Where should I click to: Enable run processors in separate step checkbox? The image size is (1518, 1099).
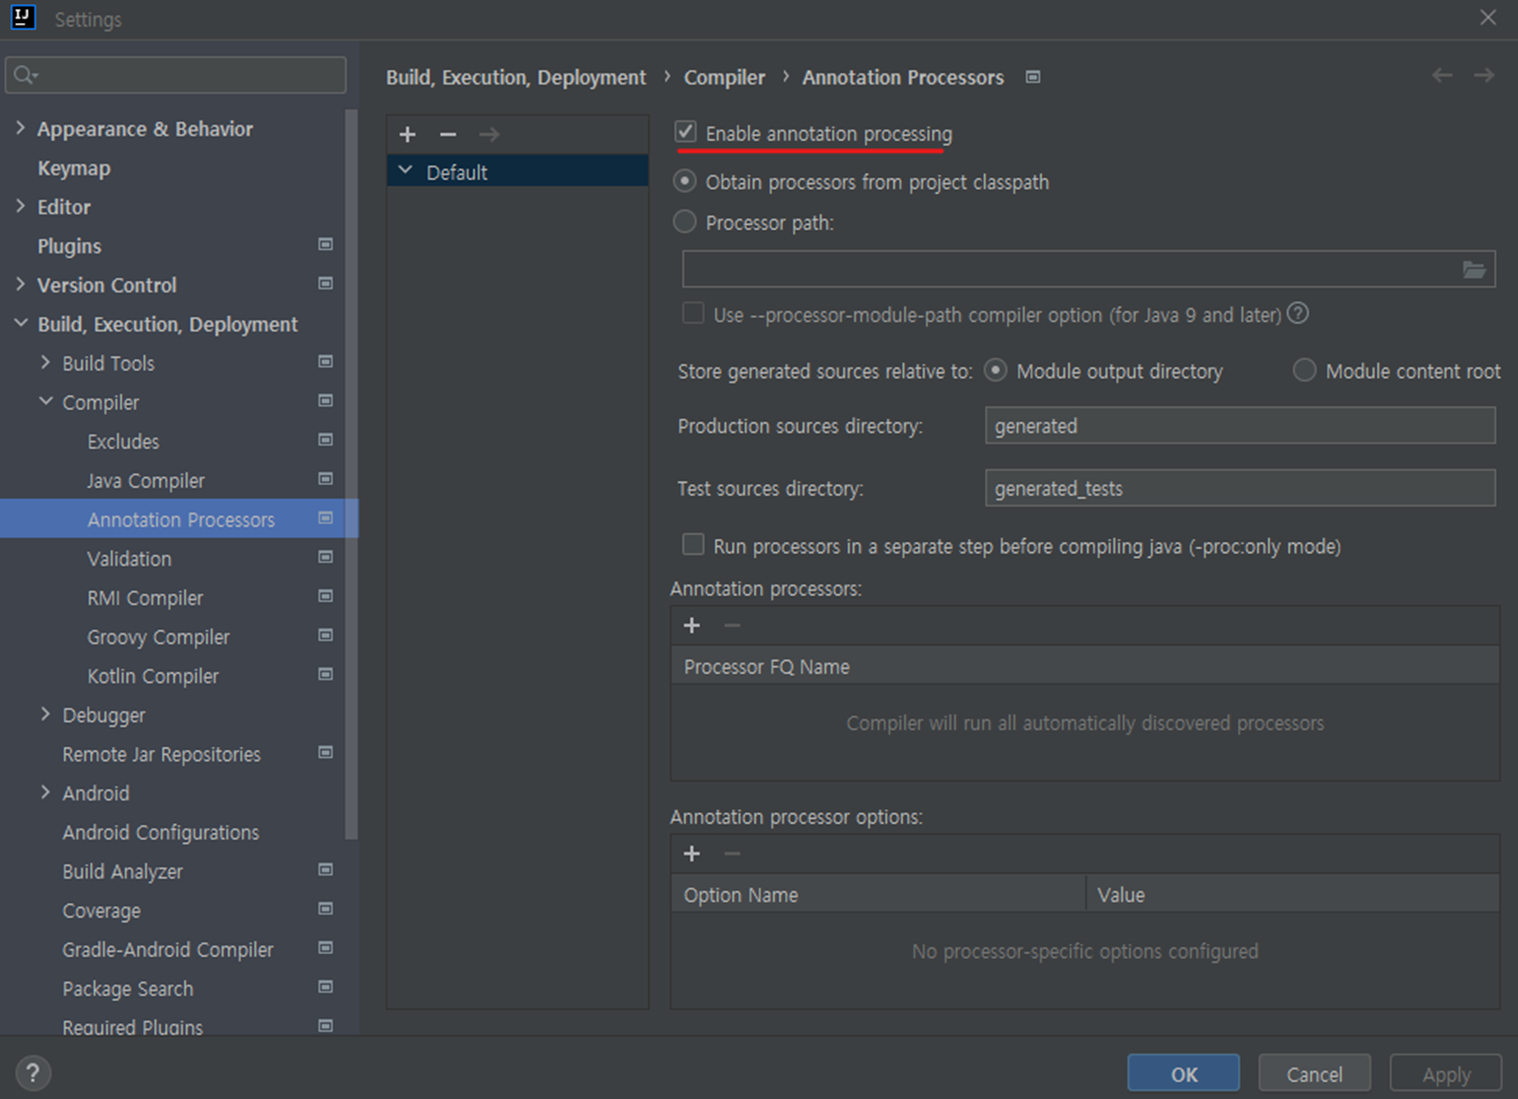coord(693,545)
